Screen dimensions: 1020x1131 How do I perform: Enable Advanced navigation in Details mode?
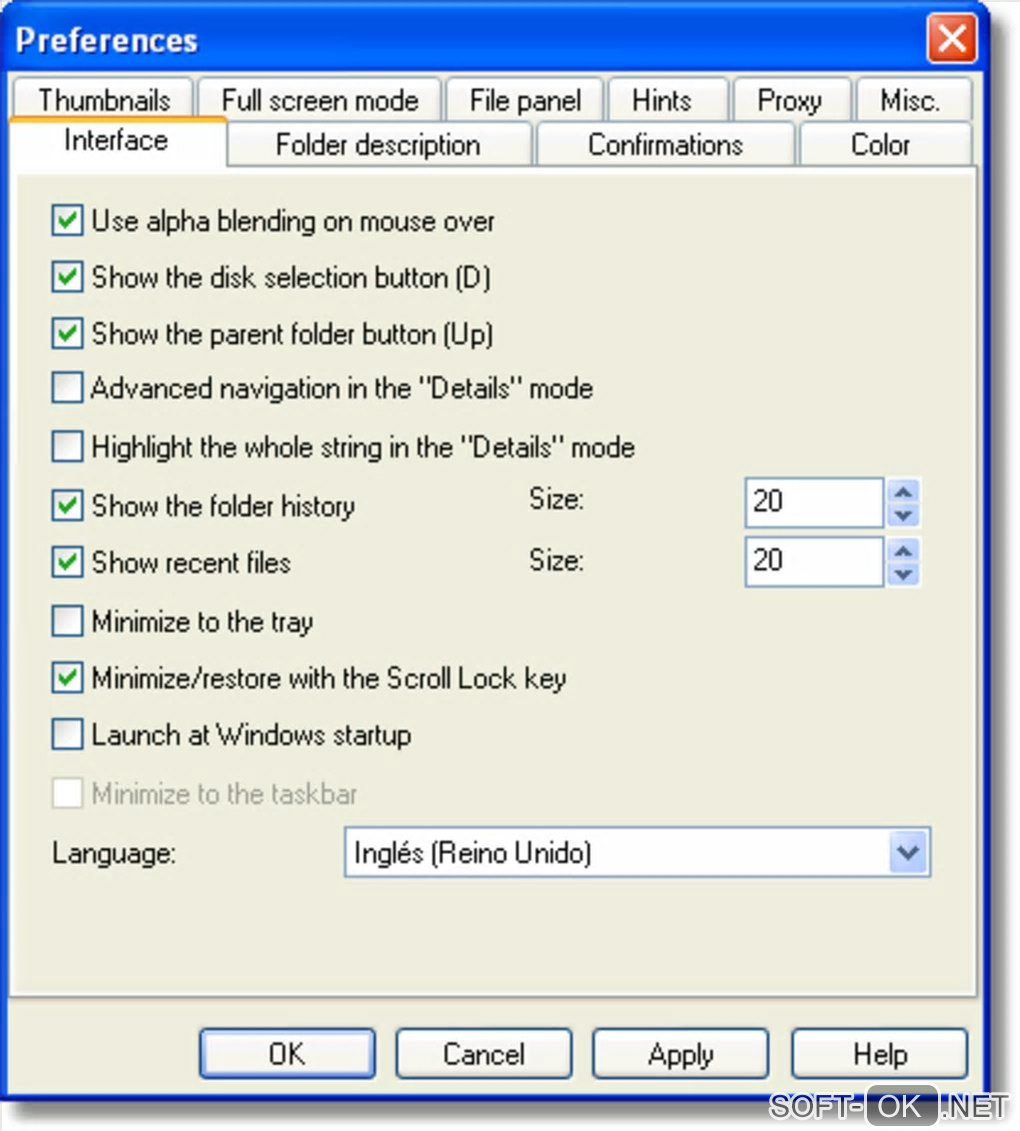(67, 388)
